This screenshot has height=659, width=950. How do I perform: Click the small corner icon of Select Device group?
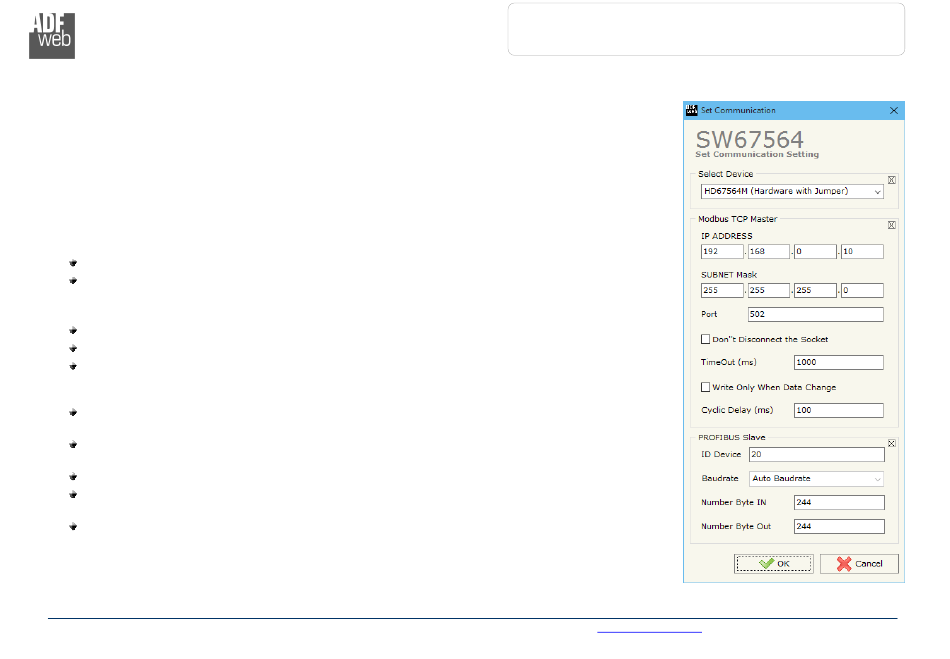[x=892, y=180]
